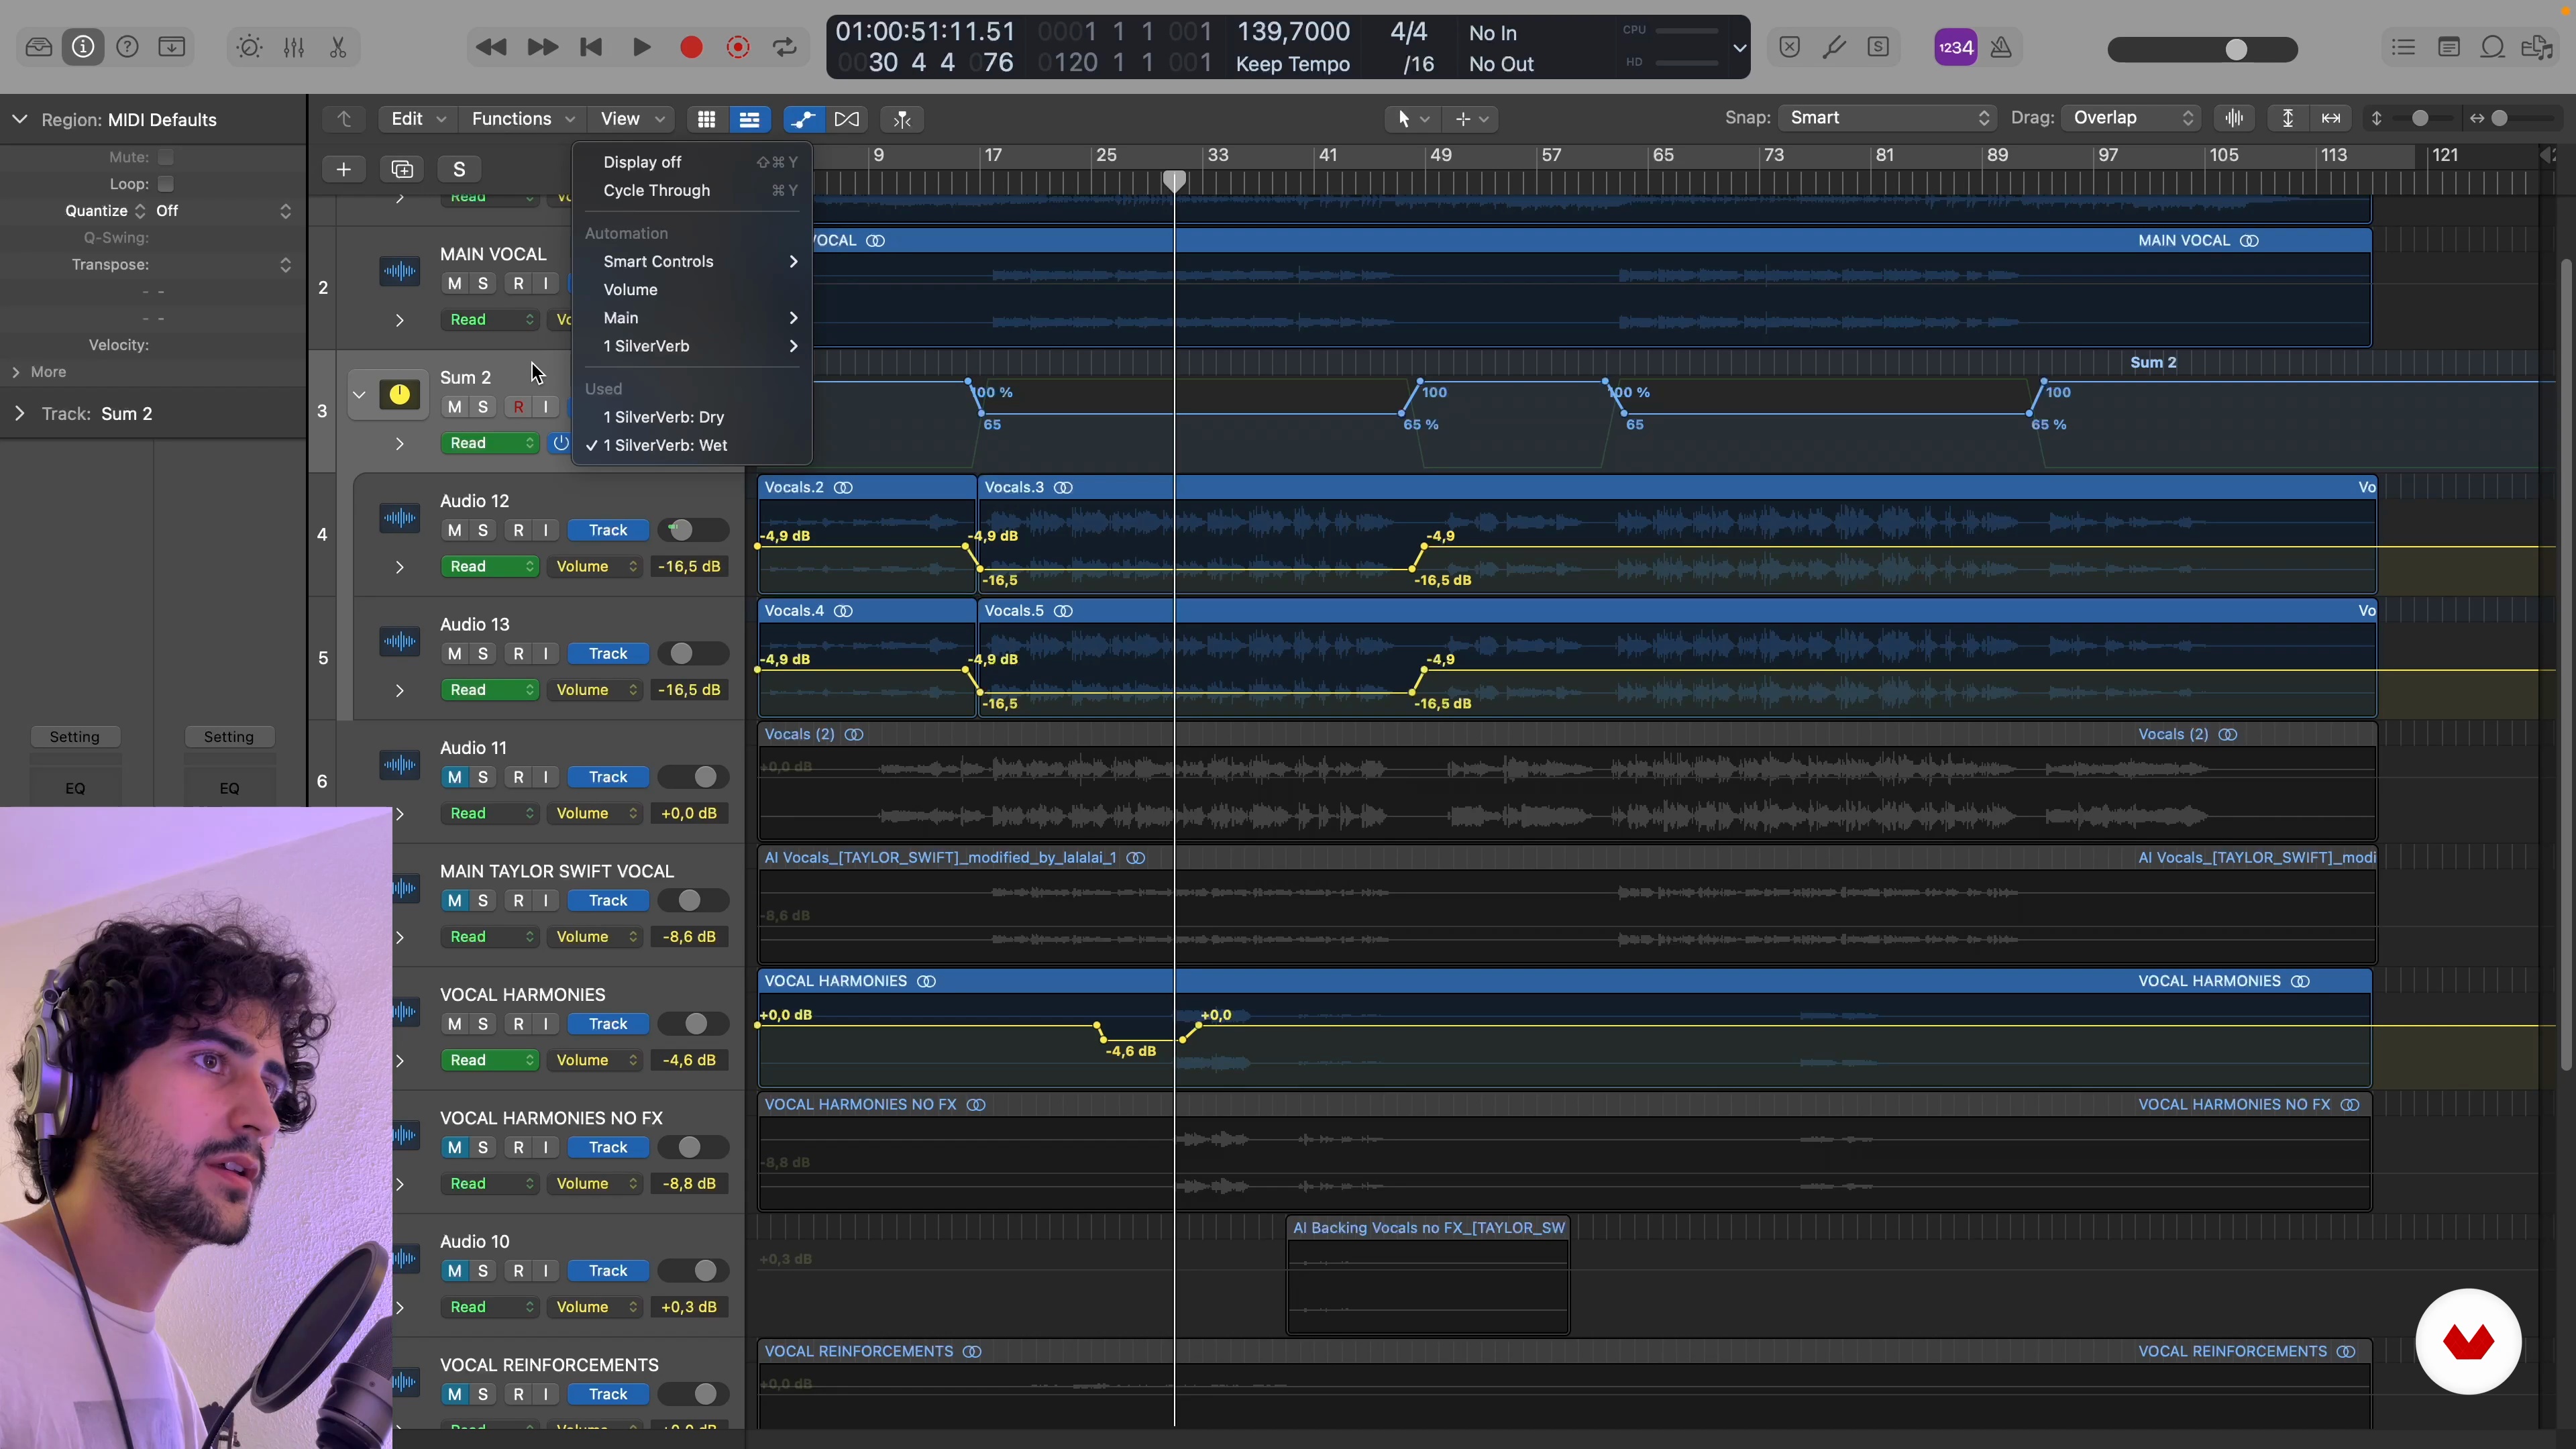Adjust the master volume slider
The width and height of the screenshot is (2576, 1449).
[x=2235, y=49]
